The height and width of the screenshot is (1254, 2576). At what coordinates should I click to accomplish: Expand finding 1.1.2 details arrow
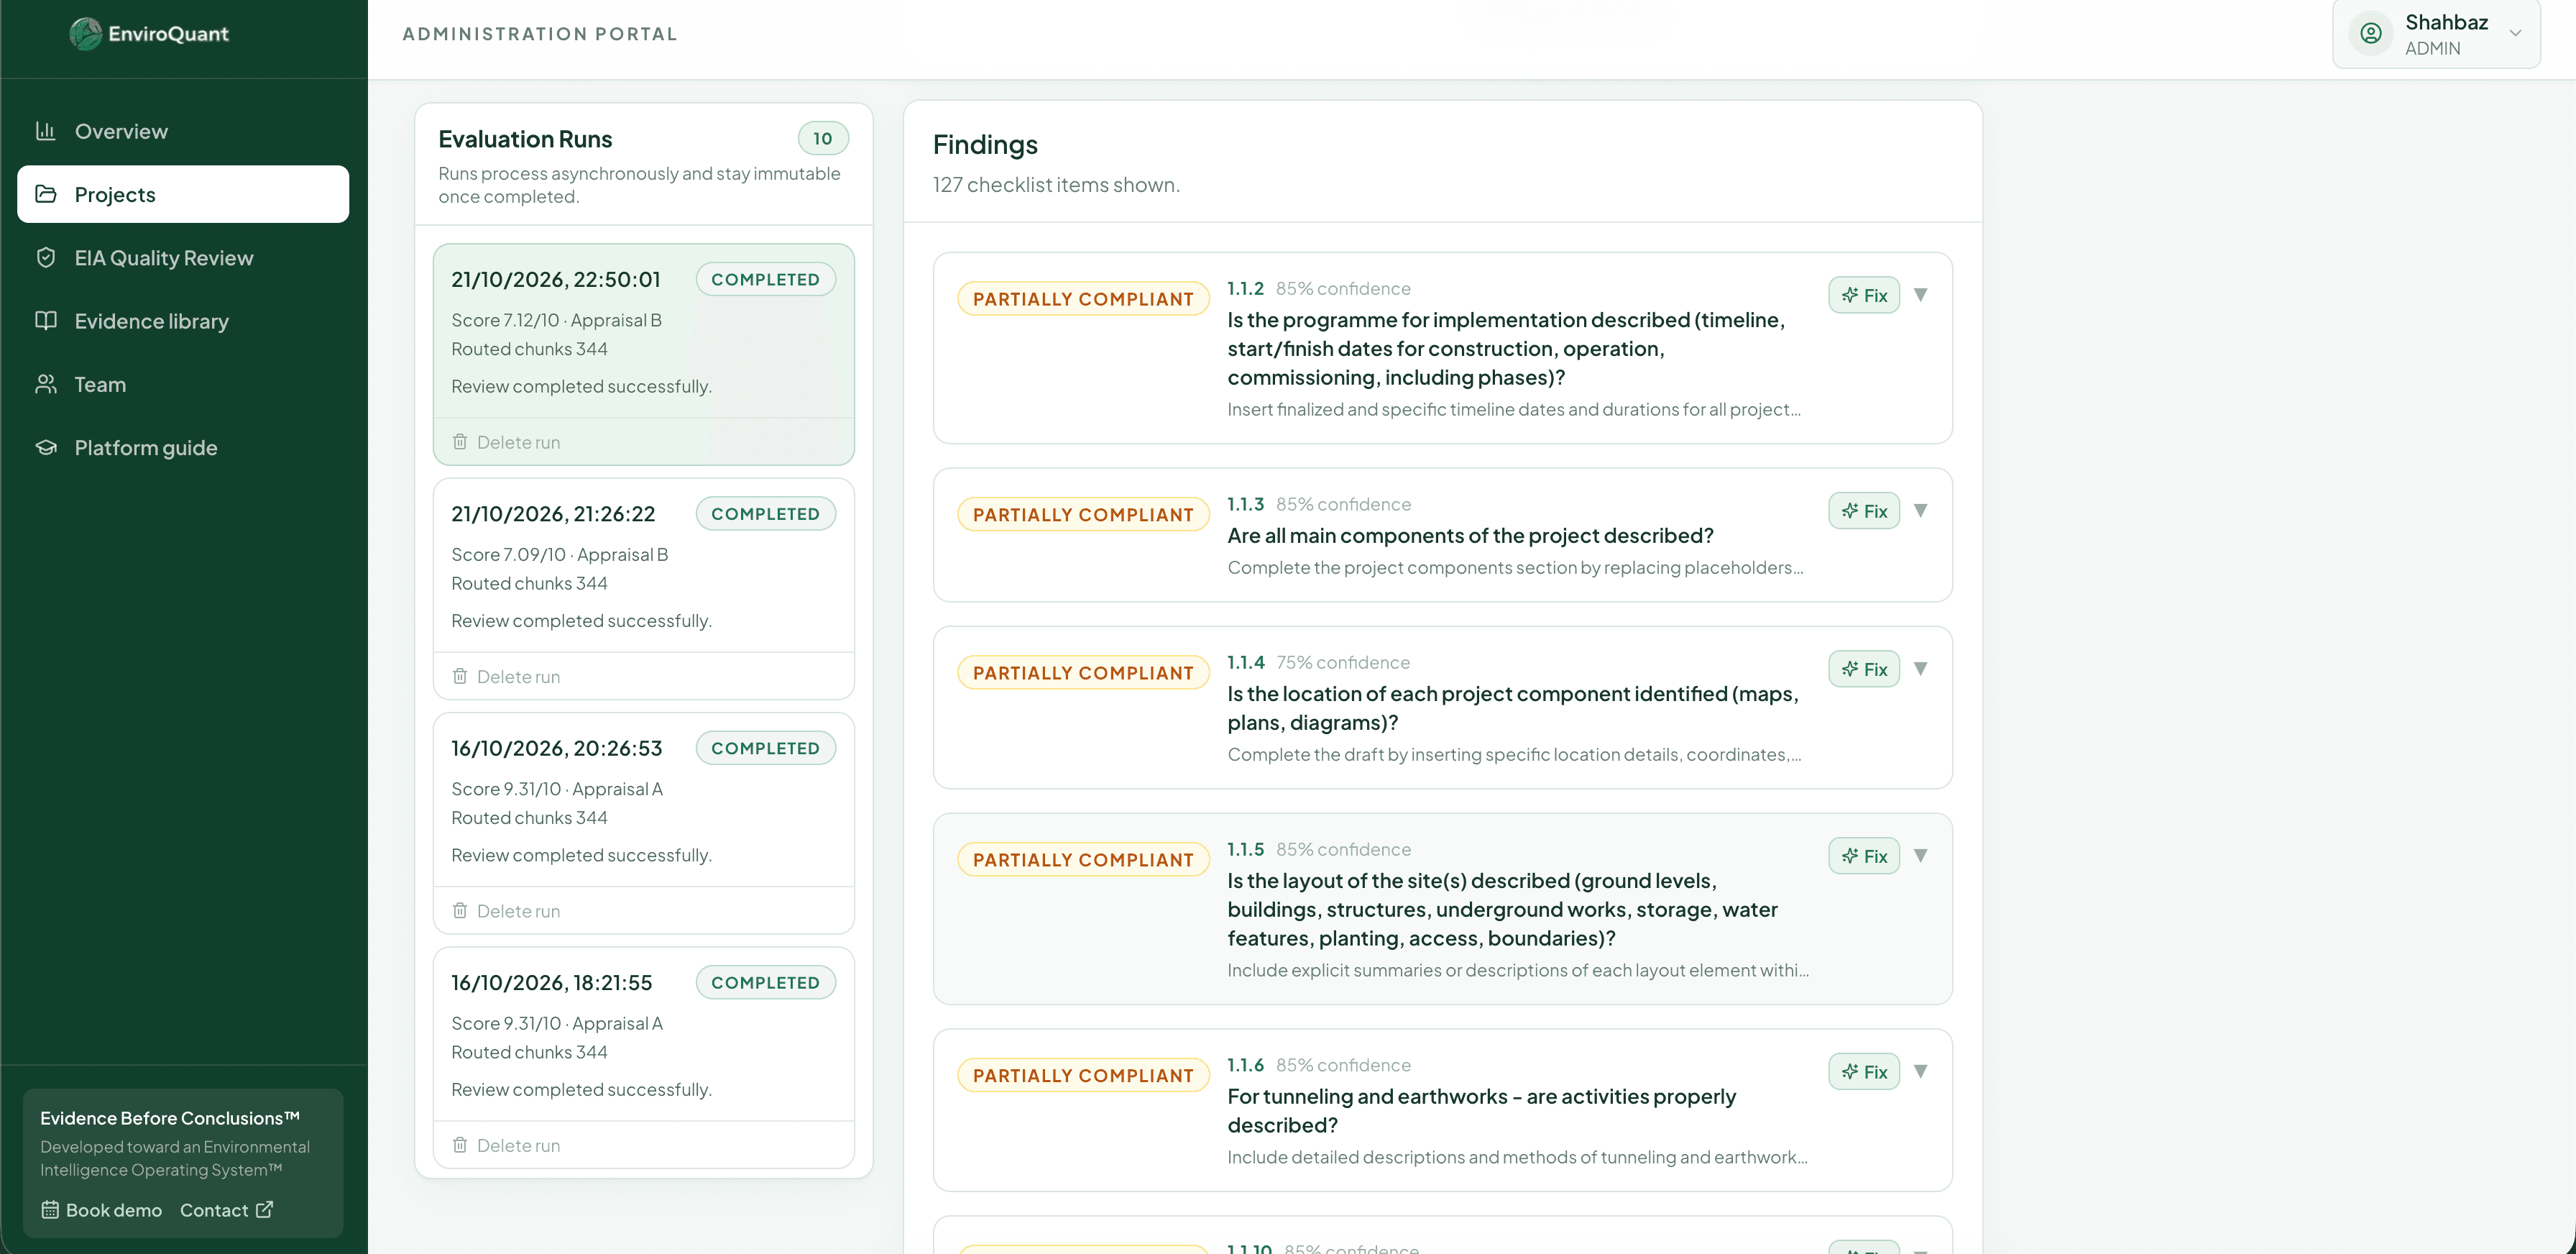tap(1920, 295)
